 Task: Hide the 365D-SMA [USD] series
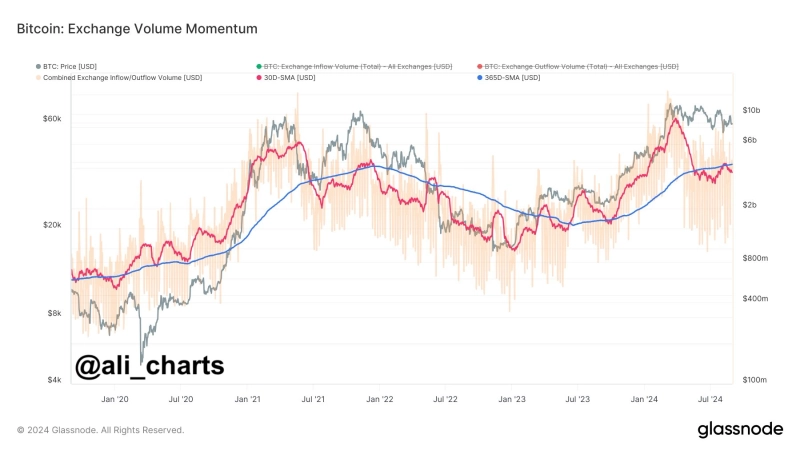pos(515,77)
